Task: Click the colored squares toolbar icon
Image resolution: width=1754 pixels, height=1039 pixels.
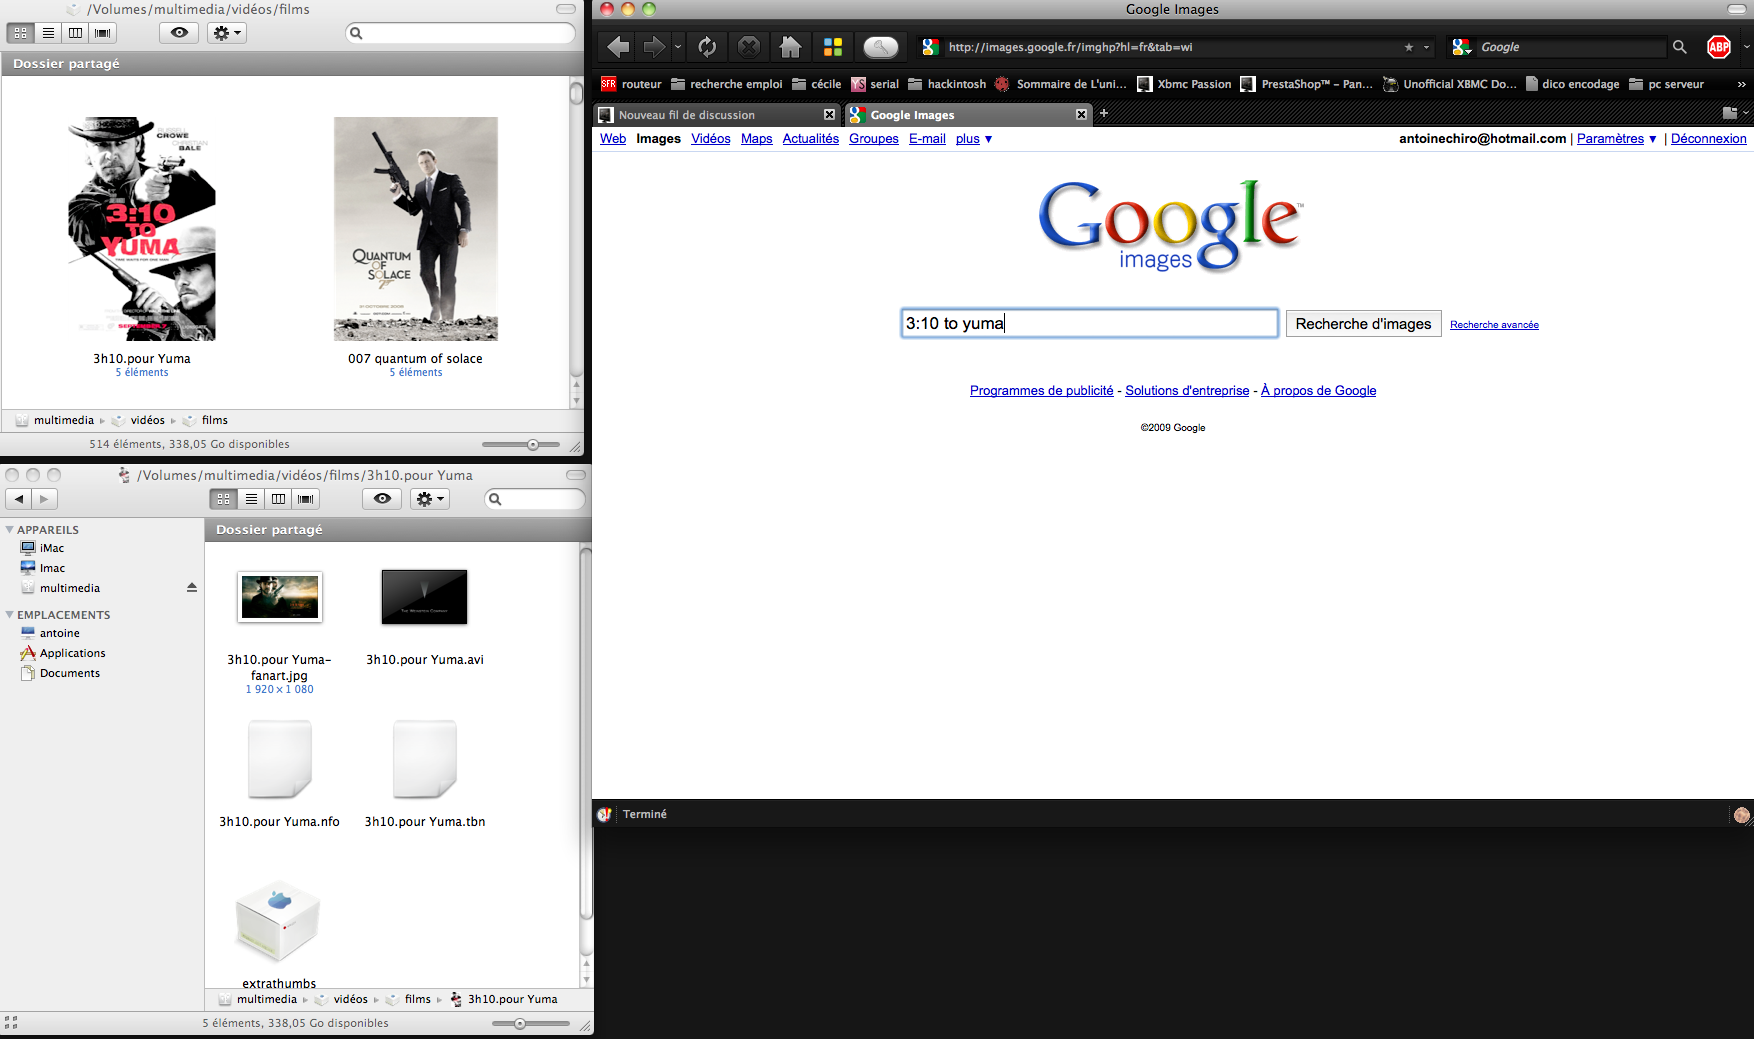Action: [833, 47]
